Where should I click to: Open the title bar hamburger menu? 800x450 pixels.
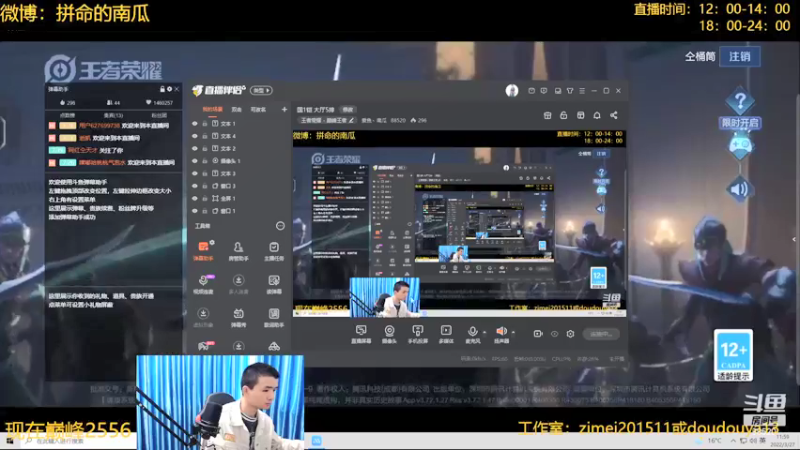[582, 91]
